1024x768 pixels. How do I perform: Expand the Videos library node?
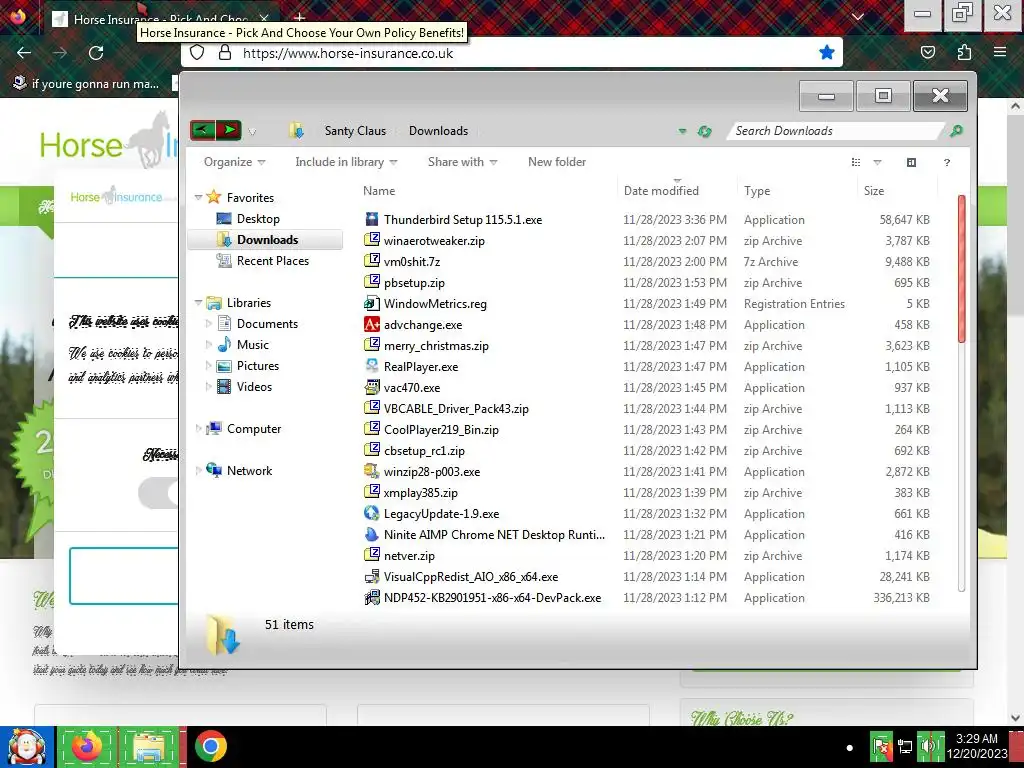pyautogui.click(x=208, y=387)
